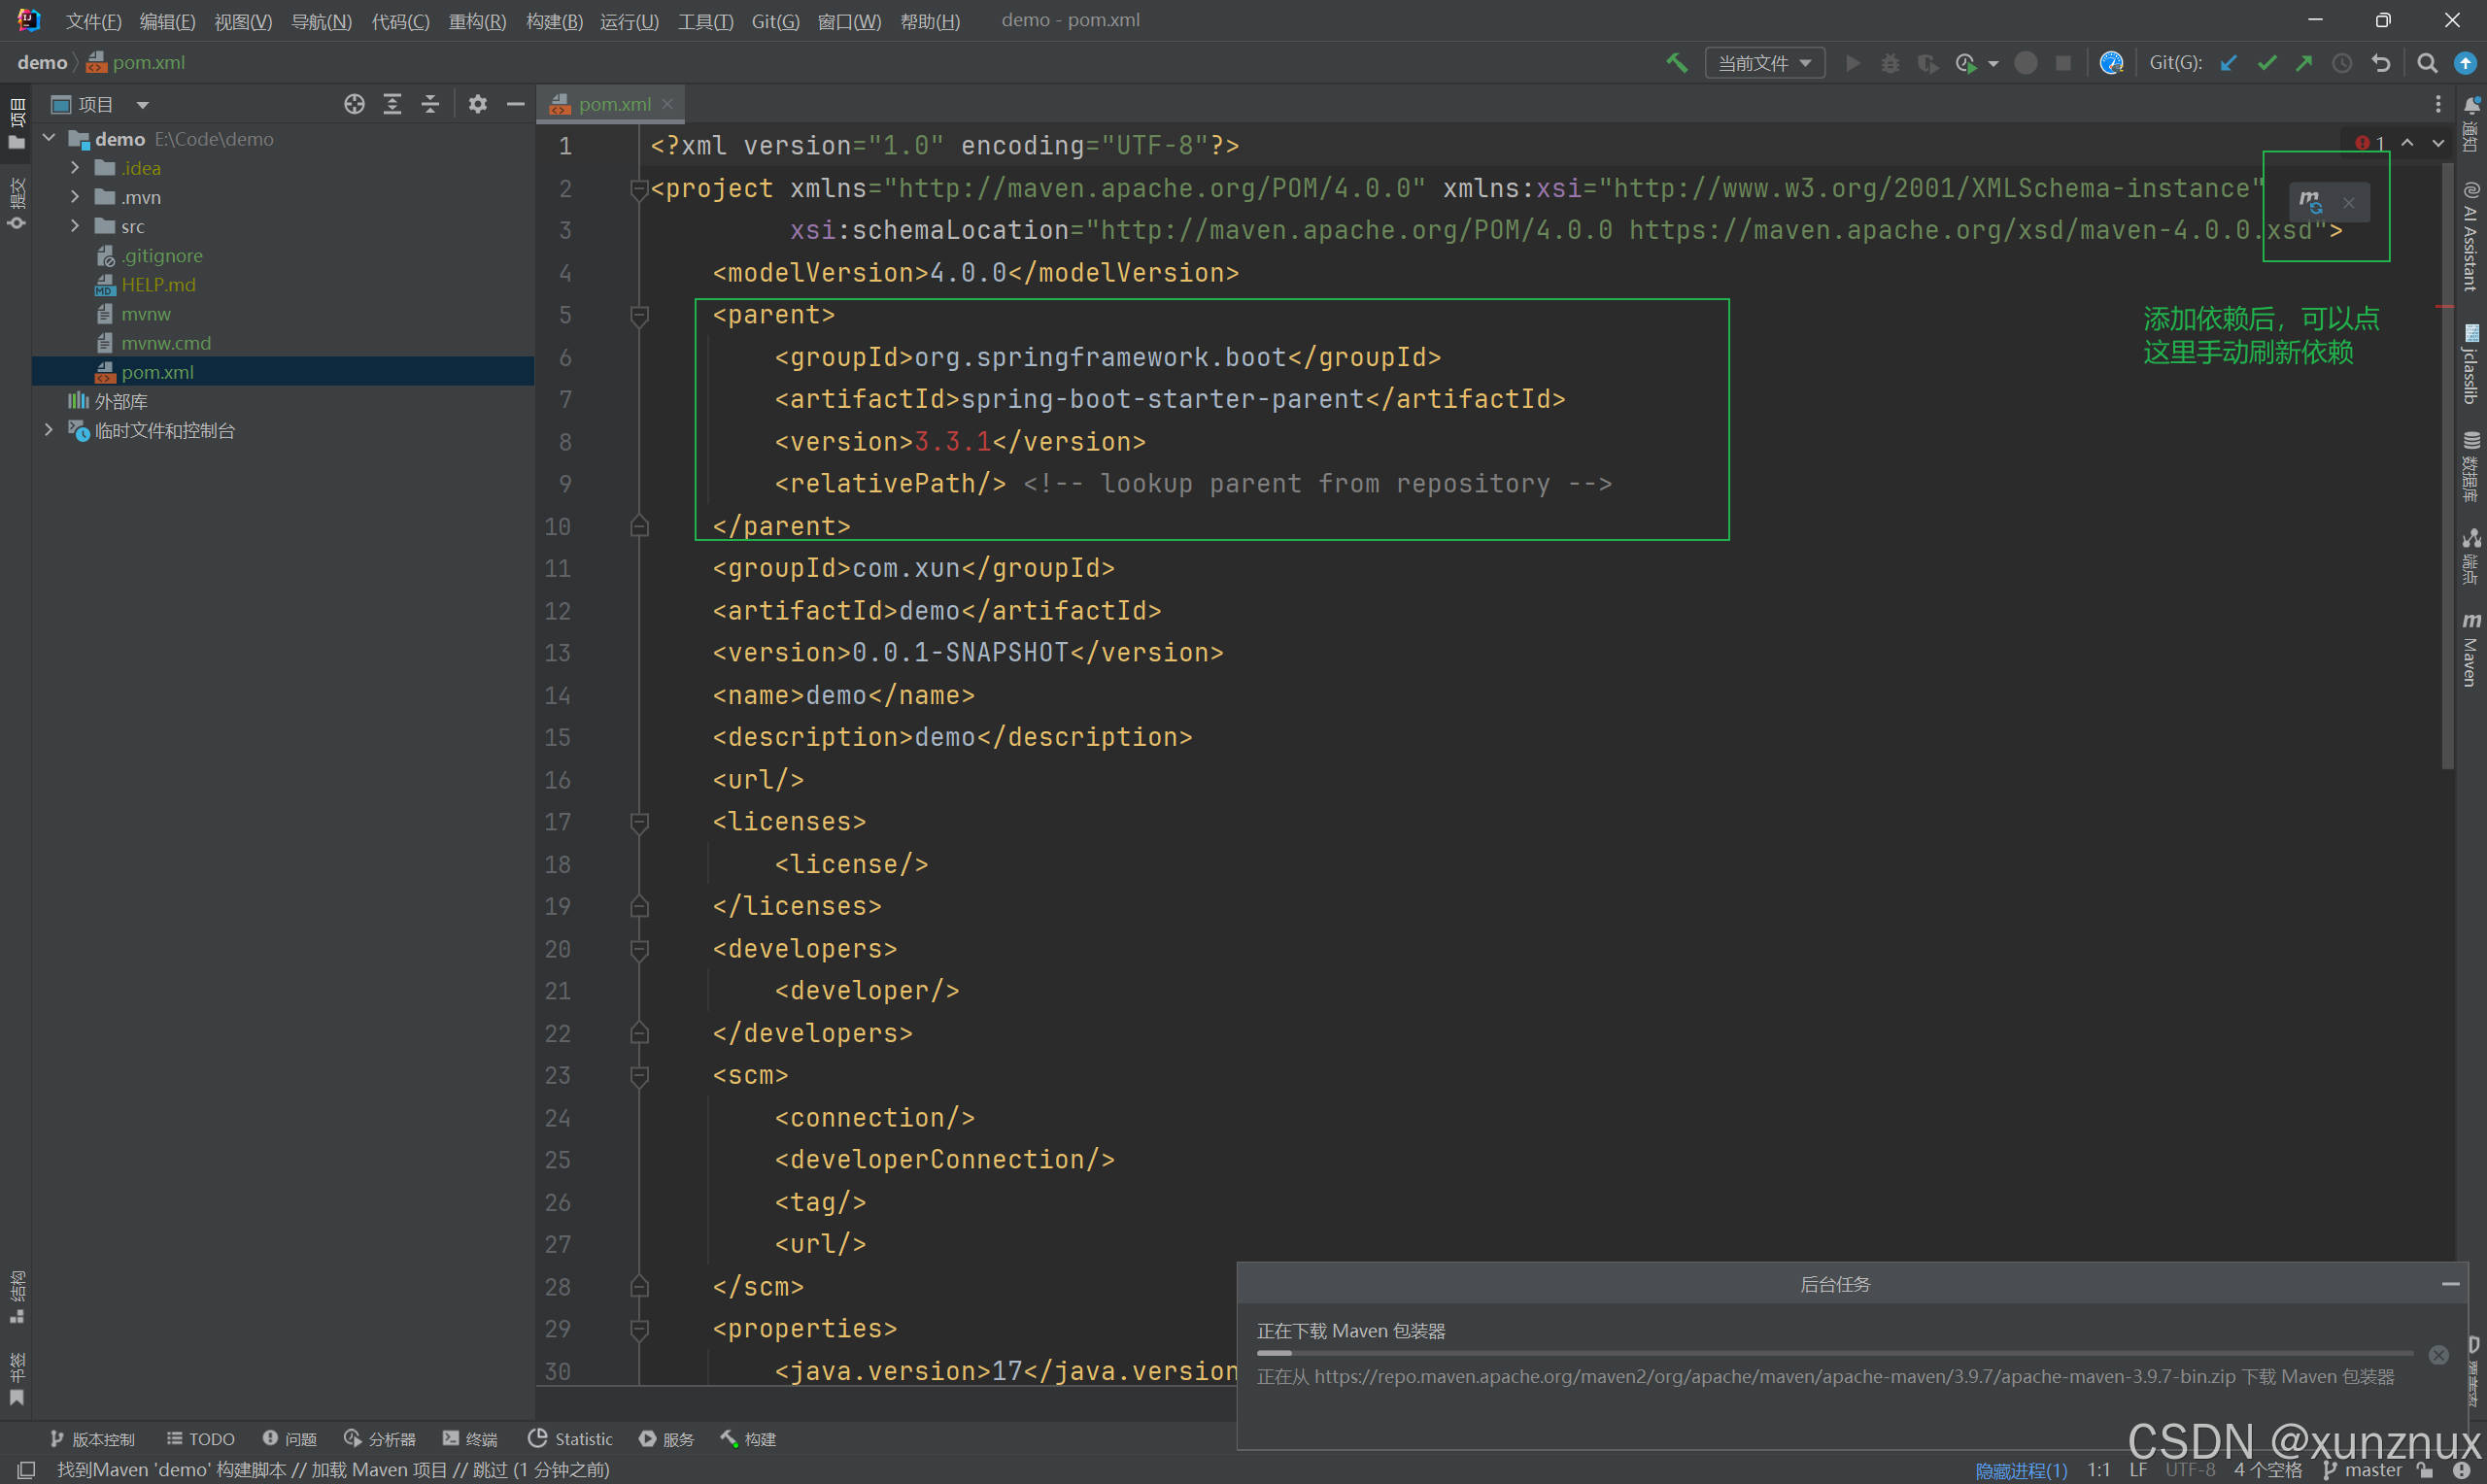Click the blue IDE update arrow icon
Screen dimensions: 2487x1484
tap(2465, 63)
